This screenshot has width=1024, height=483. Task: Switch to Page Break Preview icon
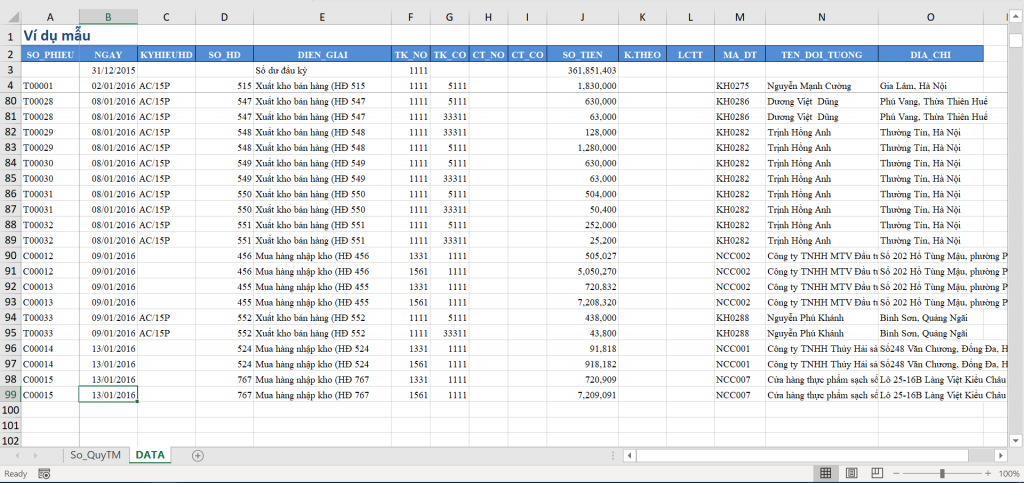pos(878,473)
